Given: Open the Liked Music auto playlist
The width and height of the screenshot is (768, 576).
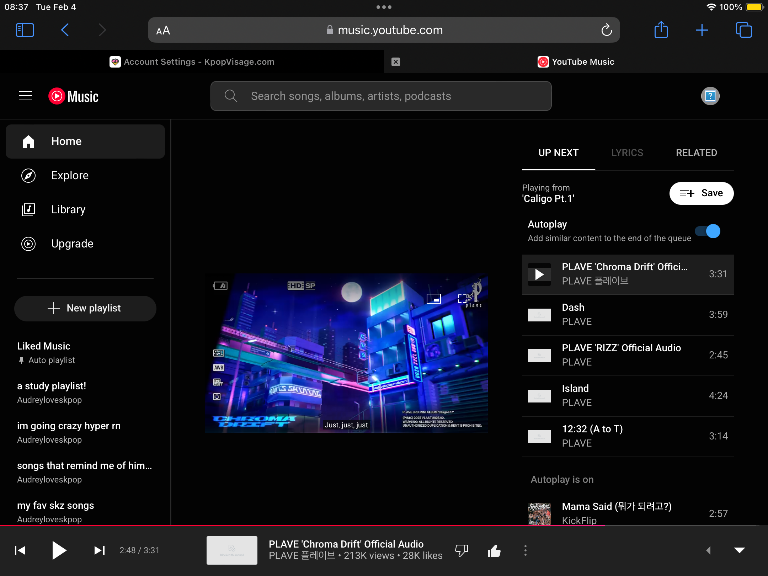Looking at the screenshot, I should click(85, 352).
